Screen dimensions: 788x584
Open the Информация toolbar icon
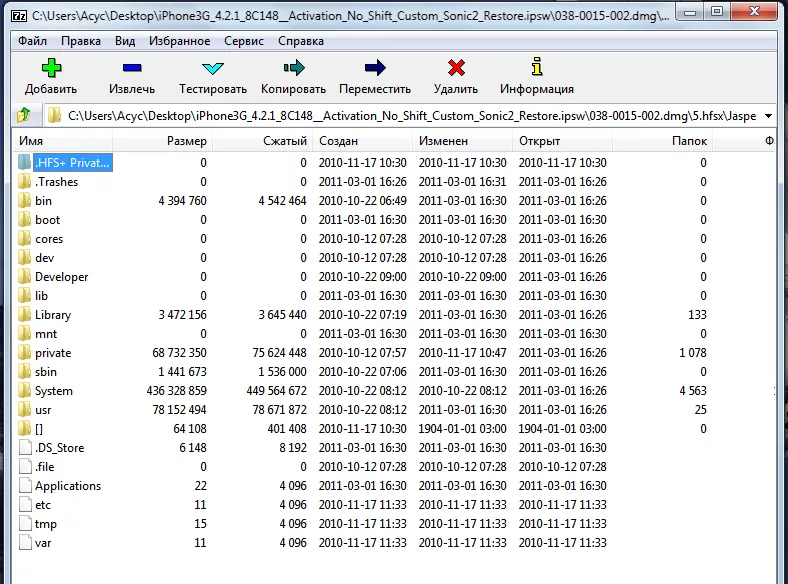click(x=537, y=69)
